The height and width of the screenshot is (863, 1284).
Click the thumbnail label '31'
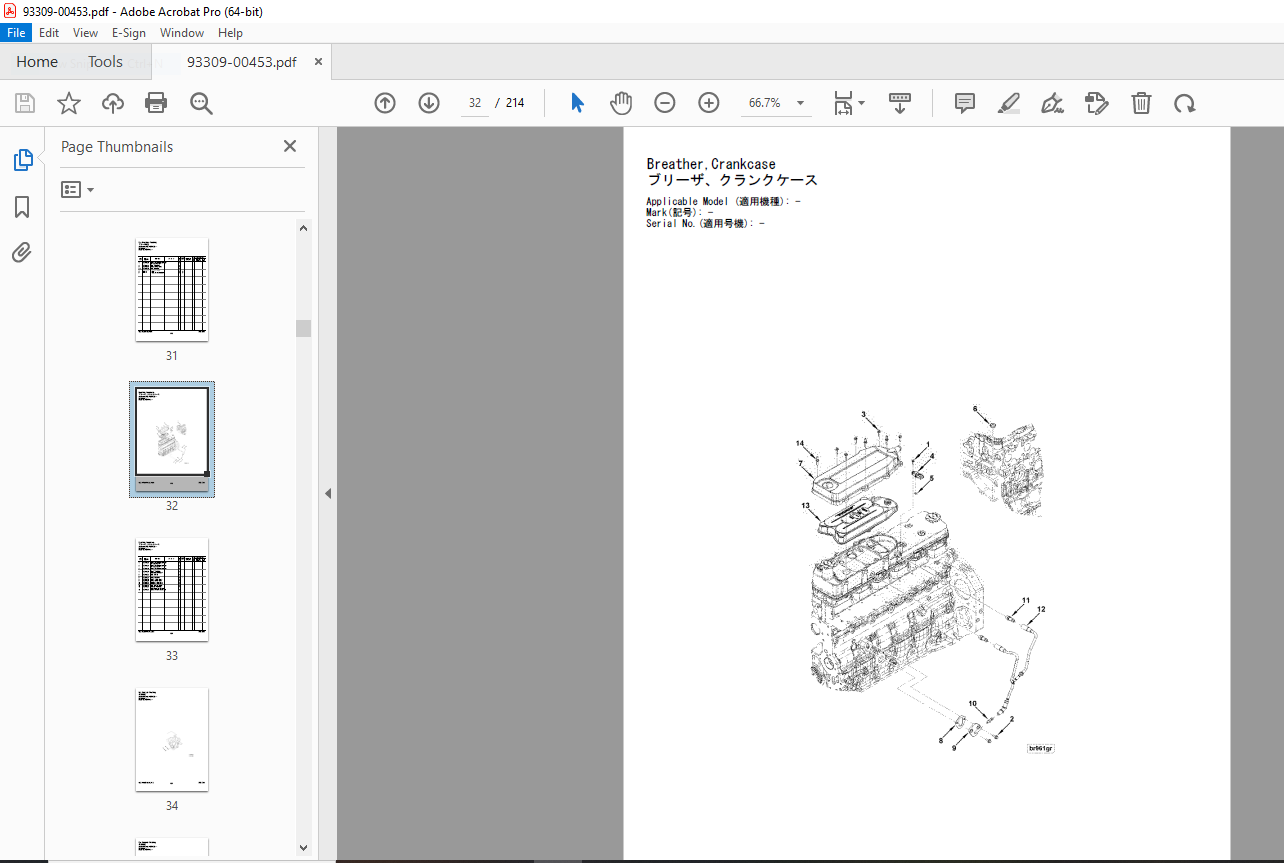(x=172, y=356)
